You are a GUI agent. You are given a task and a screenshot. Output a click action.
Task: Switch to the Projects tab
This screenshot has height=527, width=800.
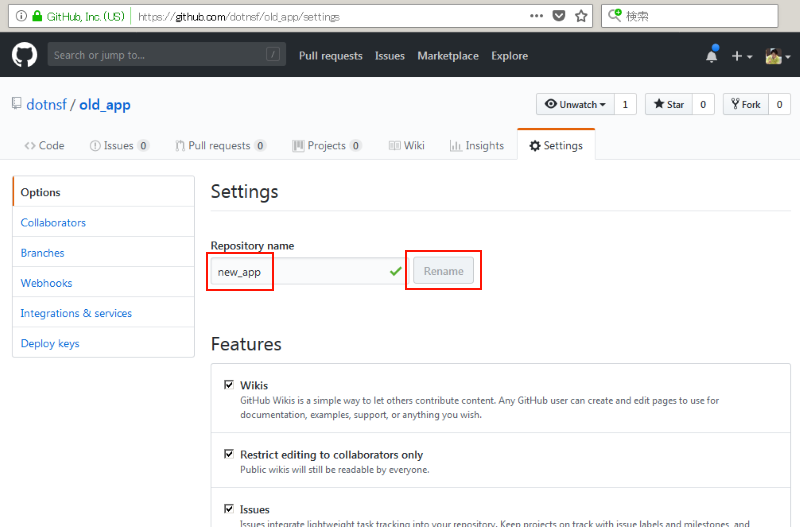click(x=327, y=145)
